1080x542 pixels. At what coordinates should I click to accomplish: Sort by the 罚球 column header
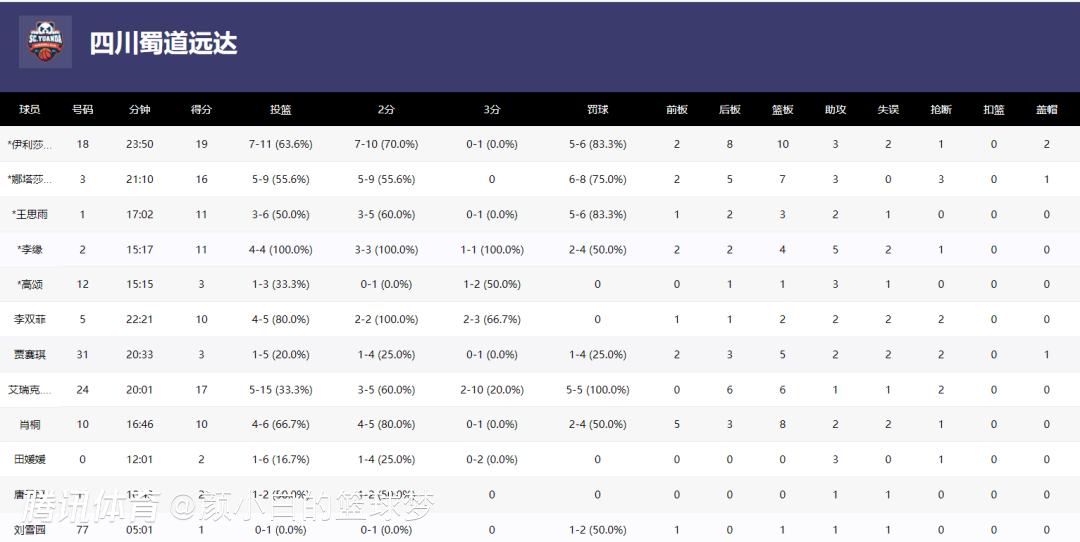coord(597,110)
